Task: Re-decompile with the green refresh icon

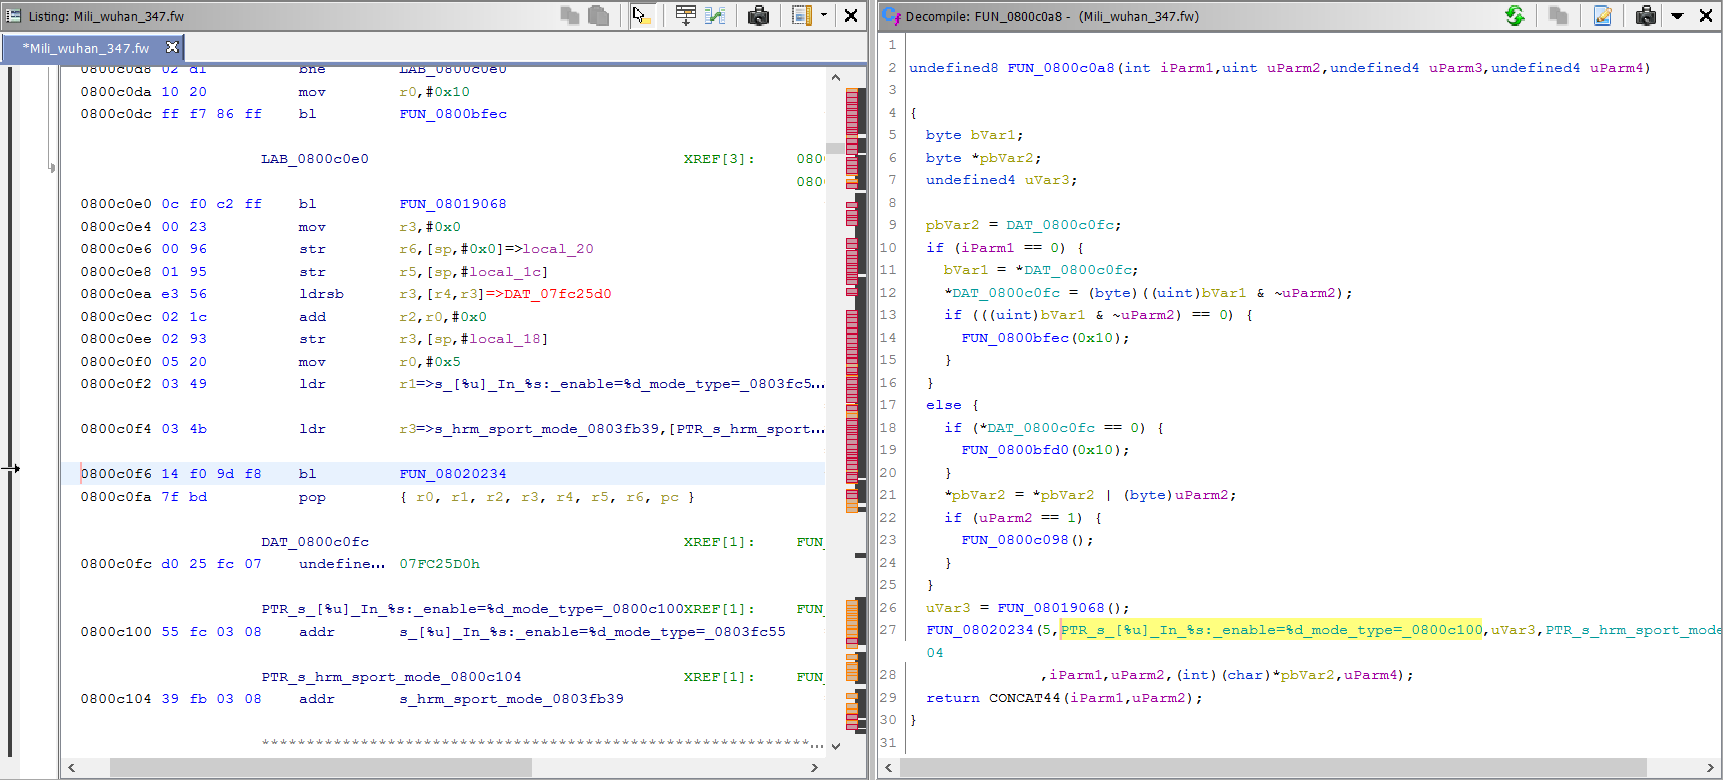Action: pos(1515,15)
